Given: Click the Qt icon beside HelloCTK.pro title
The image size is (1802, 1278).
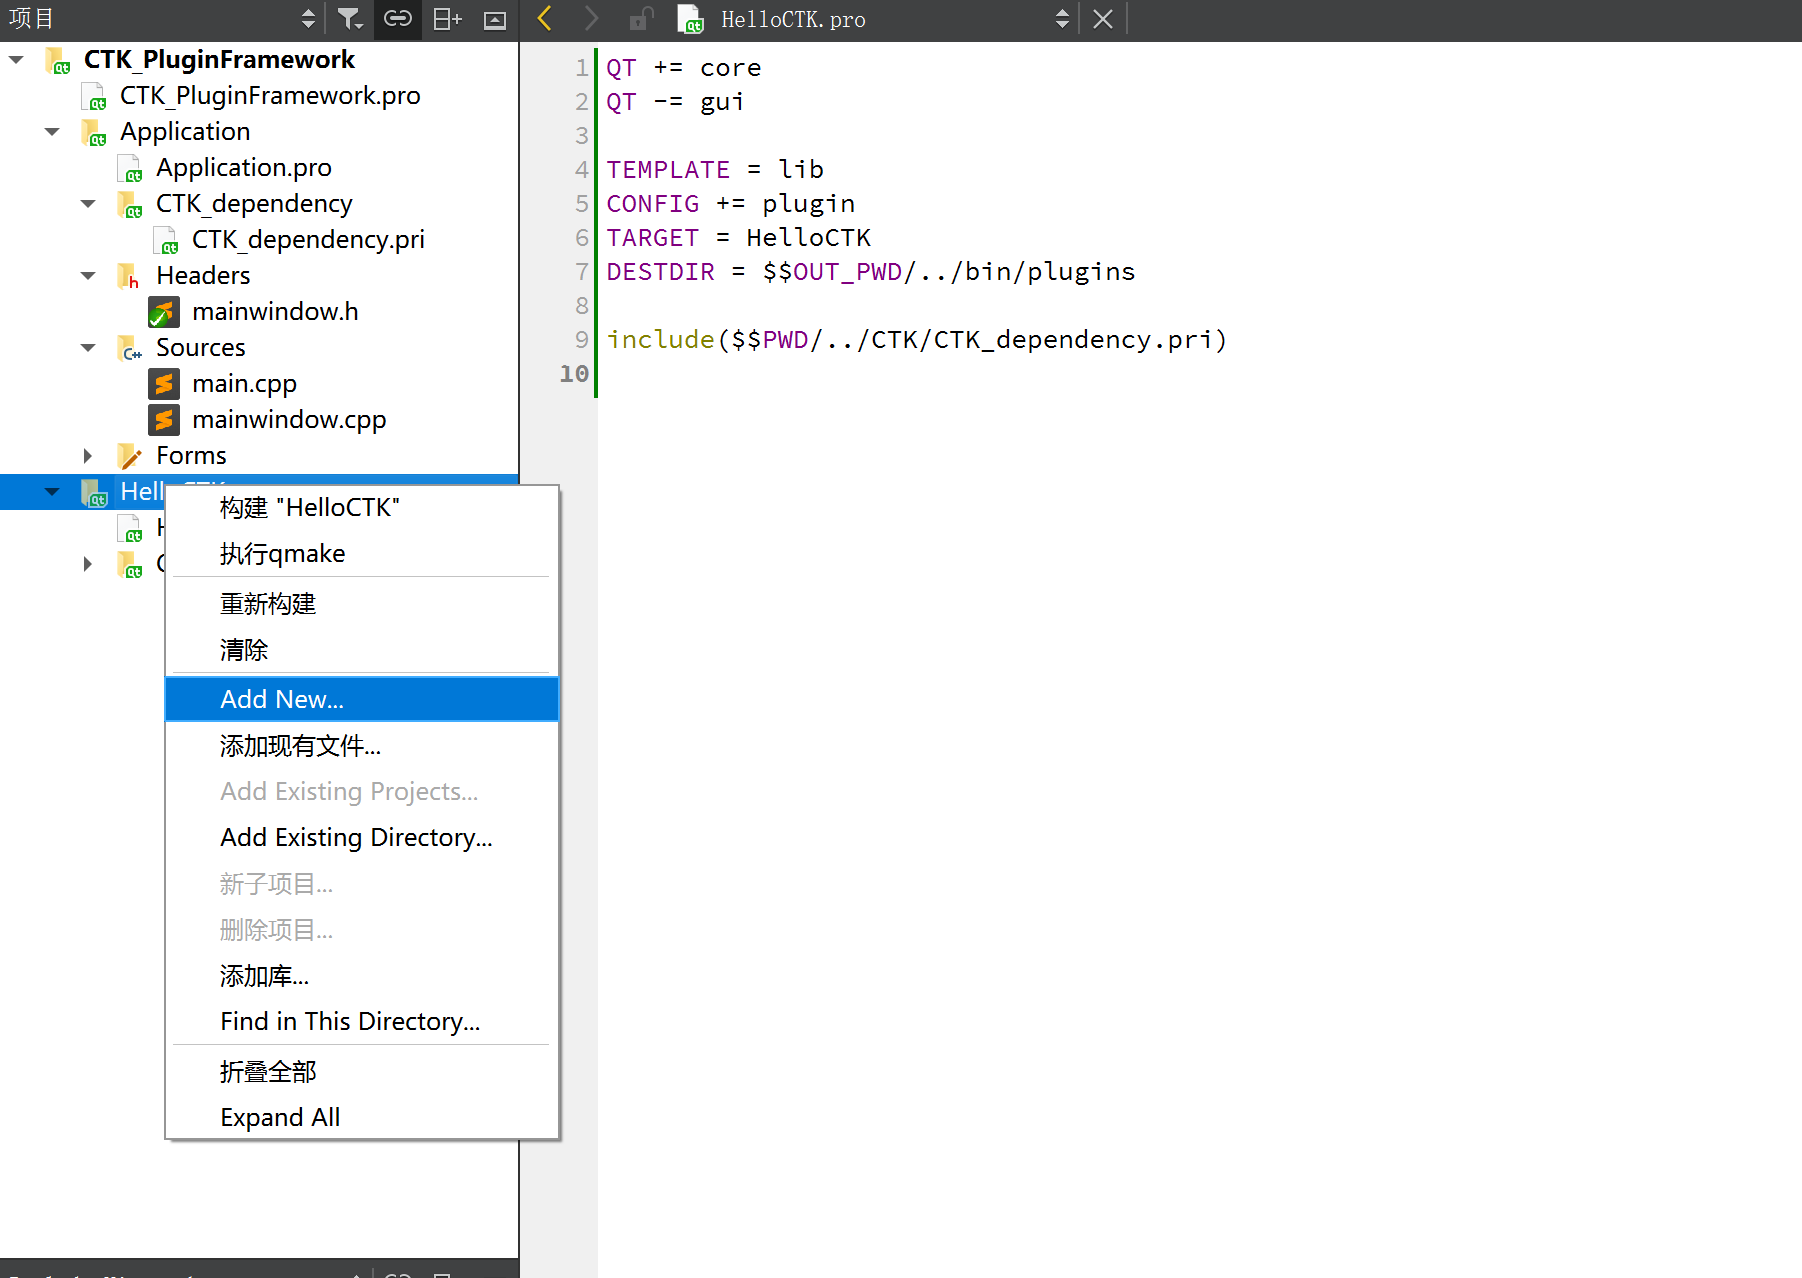Looking at the screenshot, I should pos(689,18).
